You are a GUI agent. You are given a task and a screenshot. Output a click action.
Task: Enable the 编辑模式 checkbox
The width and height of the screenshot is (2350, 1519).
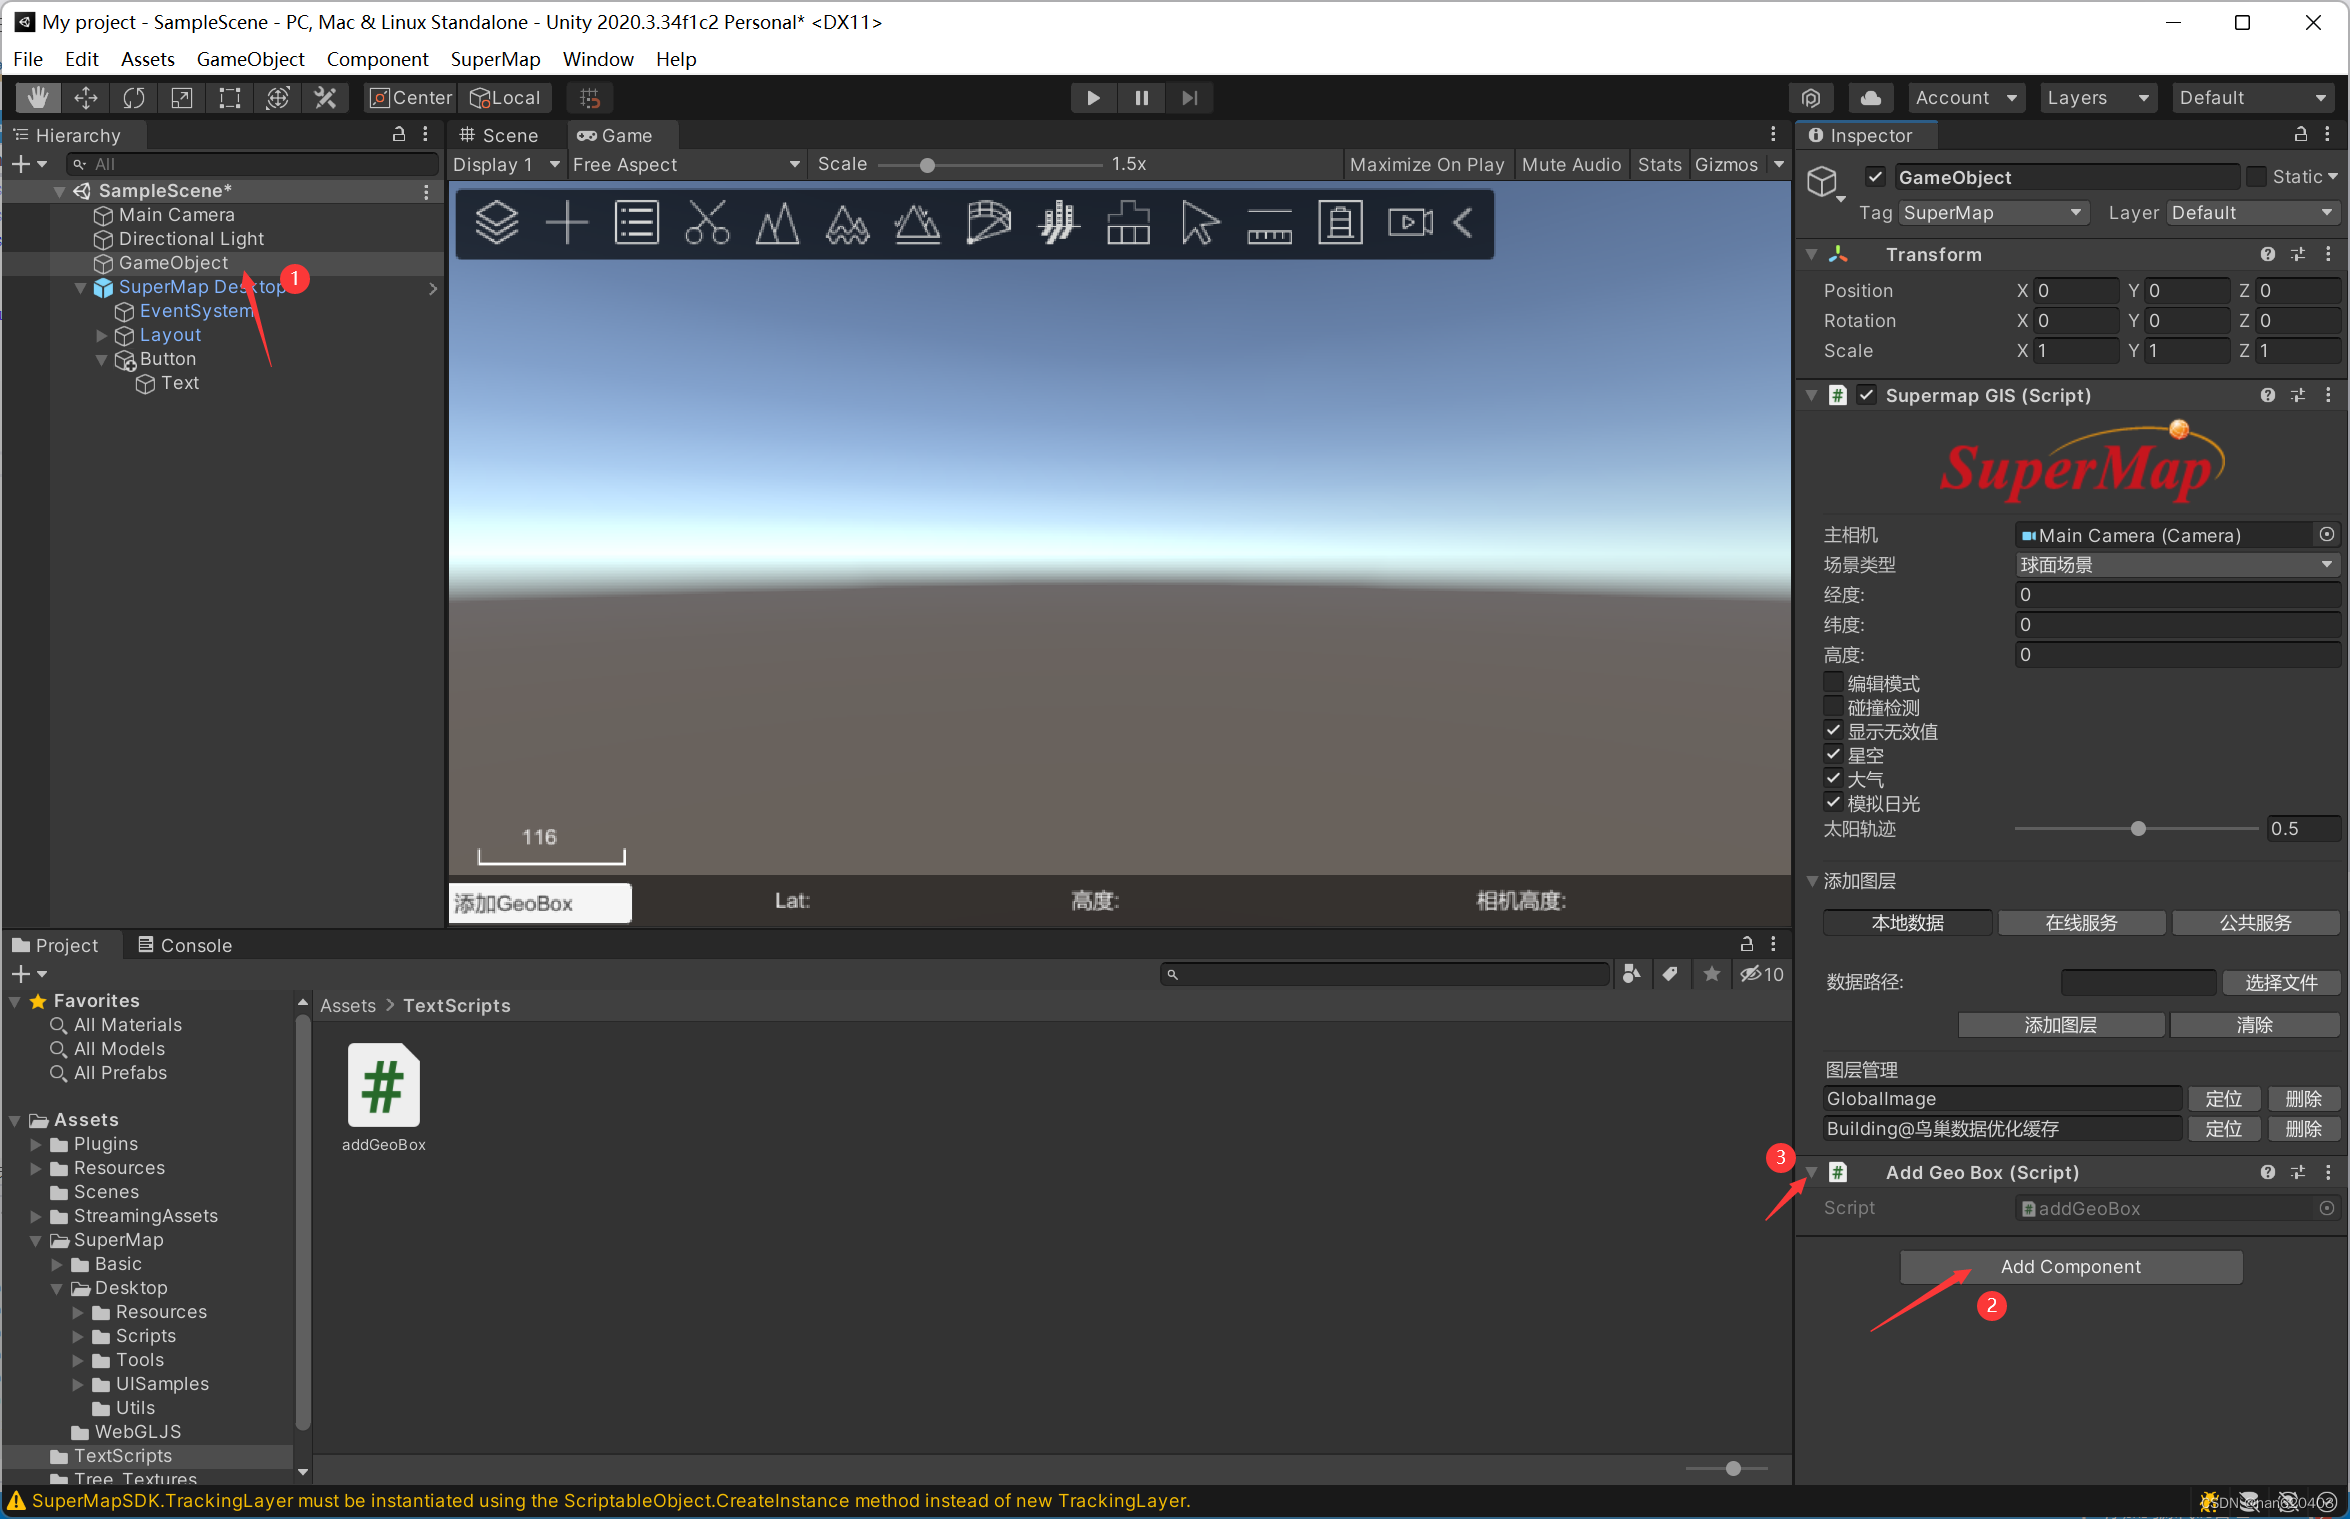tap(1832, 682)
